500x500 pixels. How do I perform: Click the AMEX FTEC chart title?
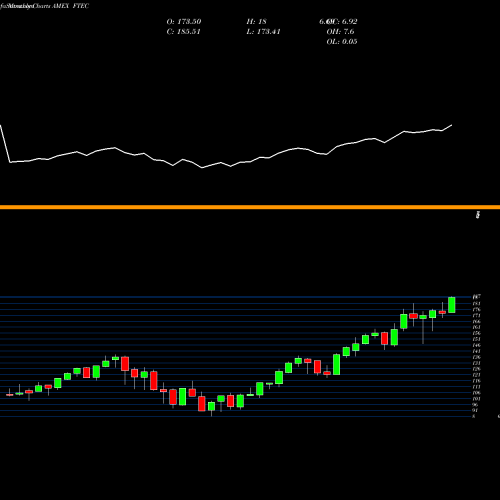70,6
